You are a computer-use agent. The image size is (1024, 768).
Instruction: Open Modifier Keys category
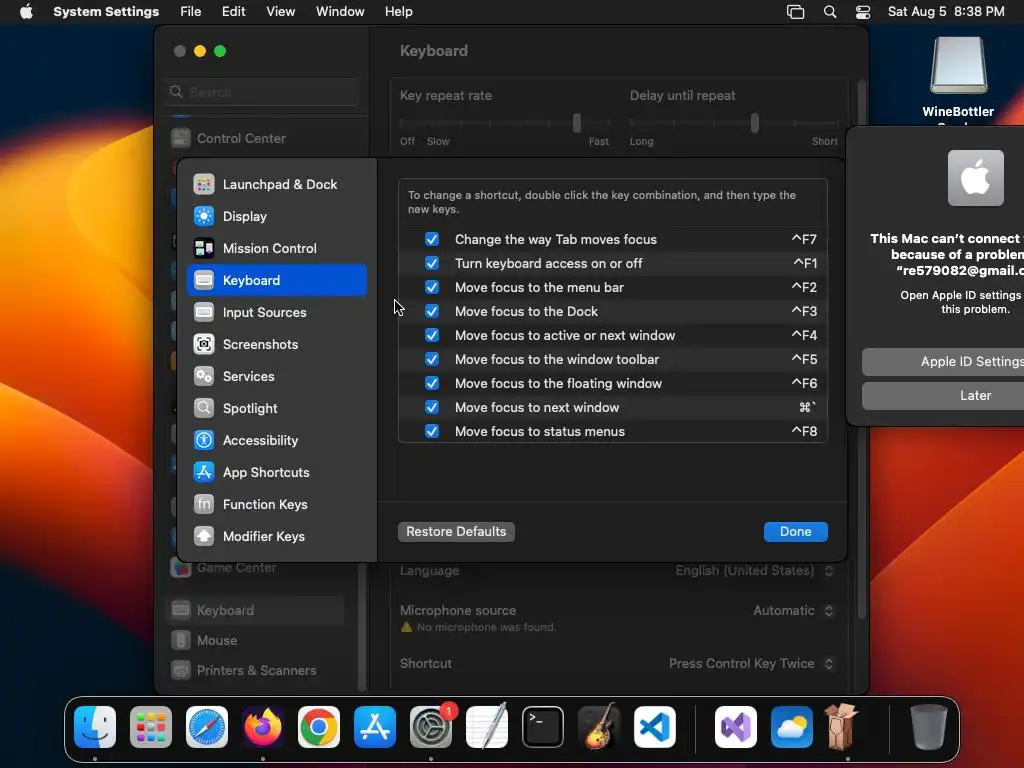277,536
